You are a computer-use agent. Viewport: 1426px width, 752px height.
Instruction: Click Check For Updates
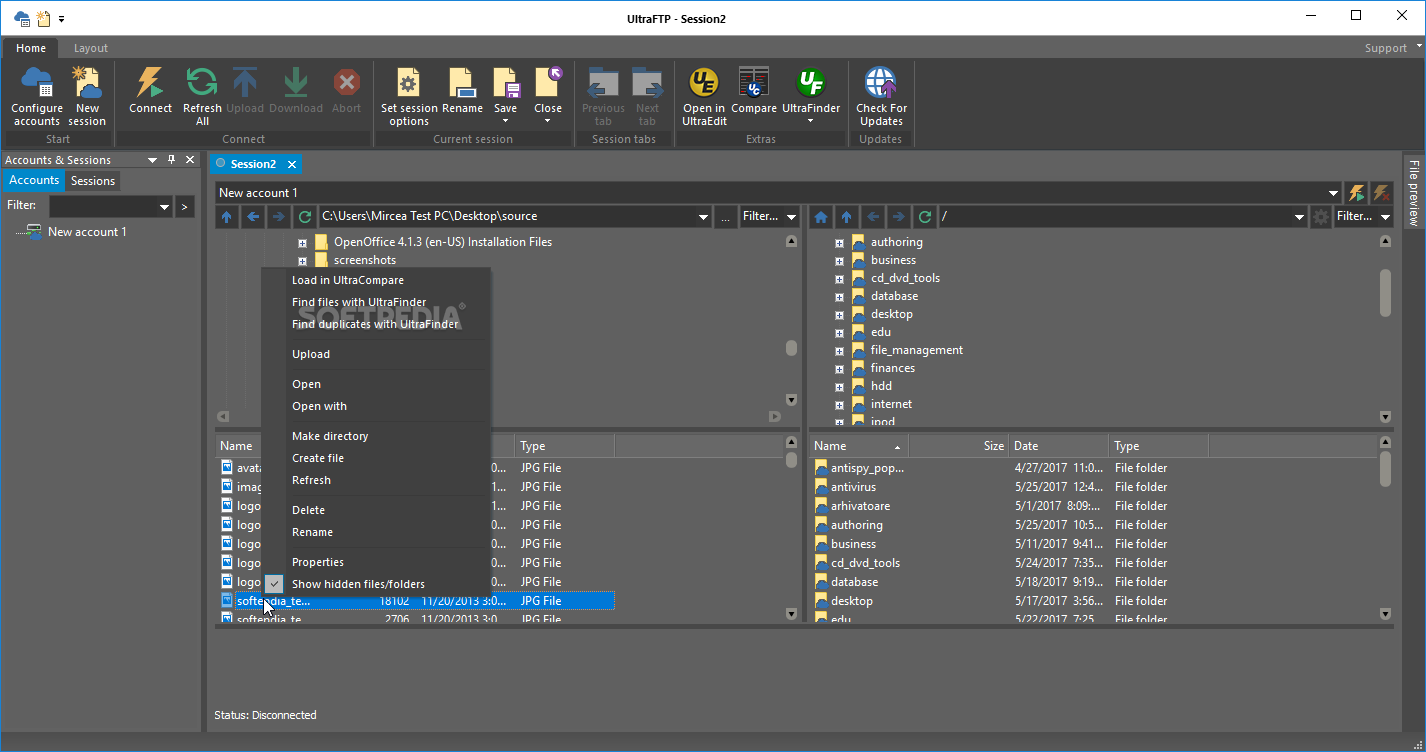[881, 96]
